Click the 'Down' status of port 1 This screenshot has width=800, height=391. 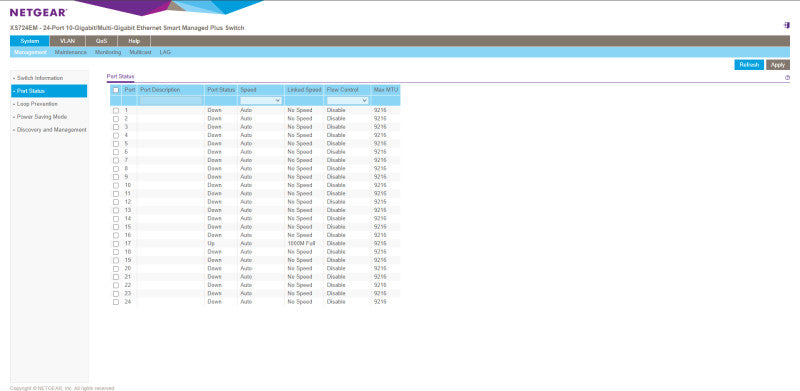tap(214, 110)
